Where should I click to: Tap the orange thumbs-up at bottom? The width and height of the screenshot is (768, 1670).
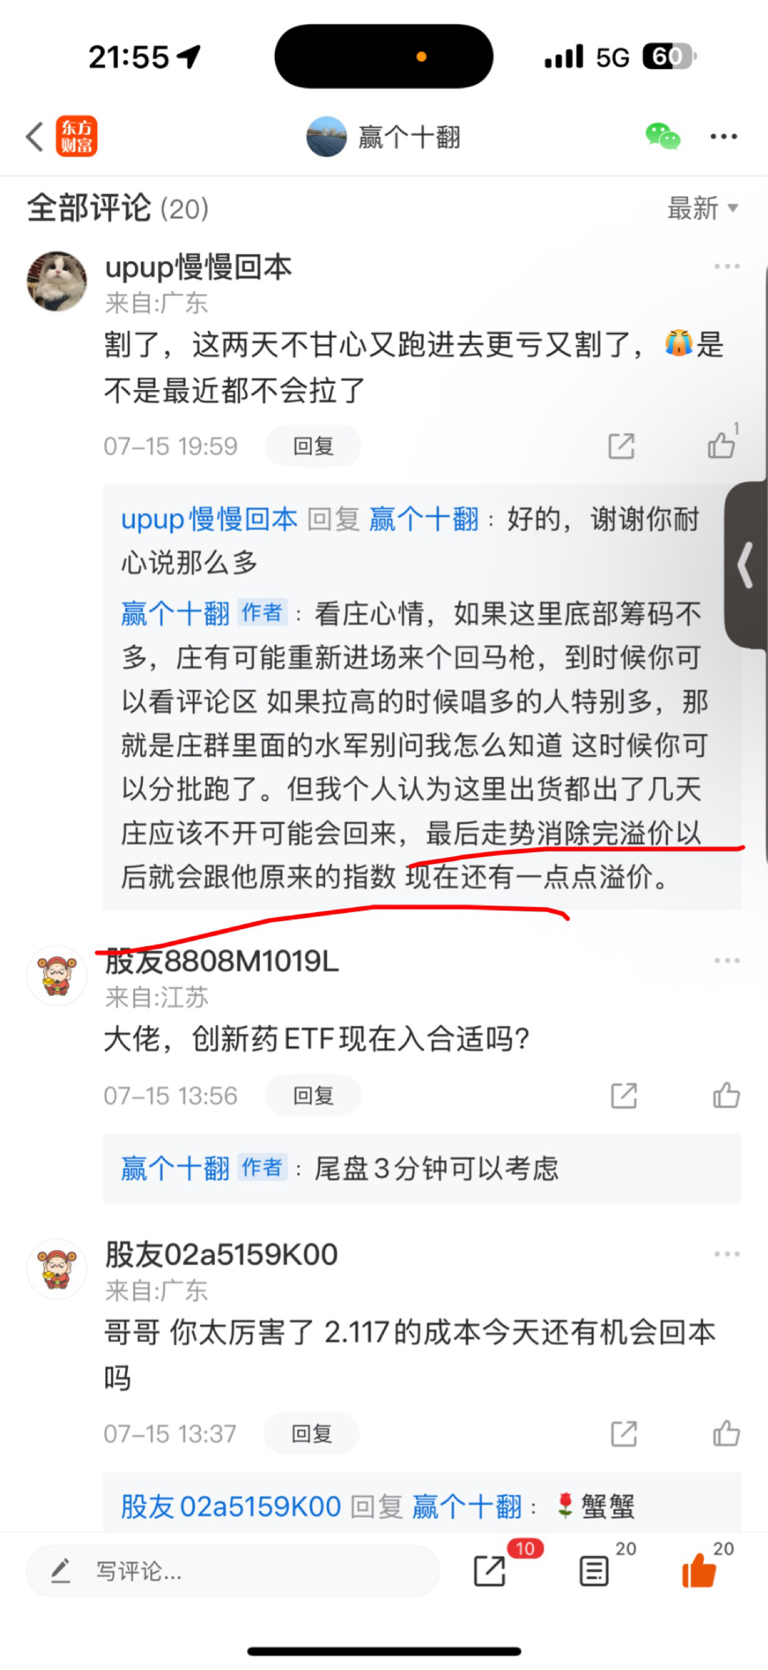pos(699,1571)
